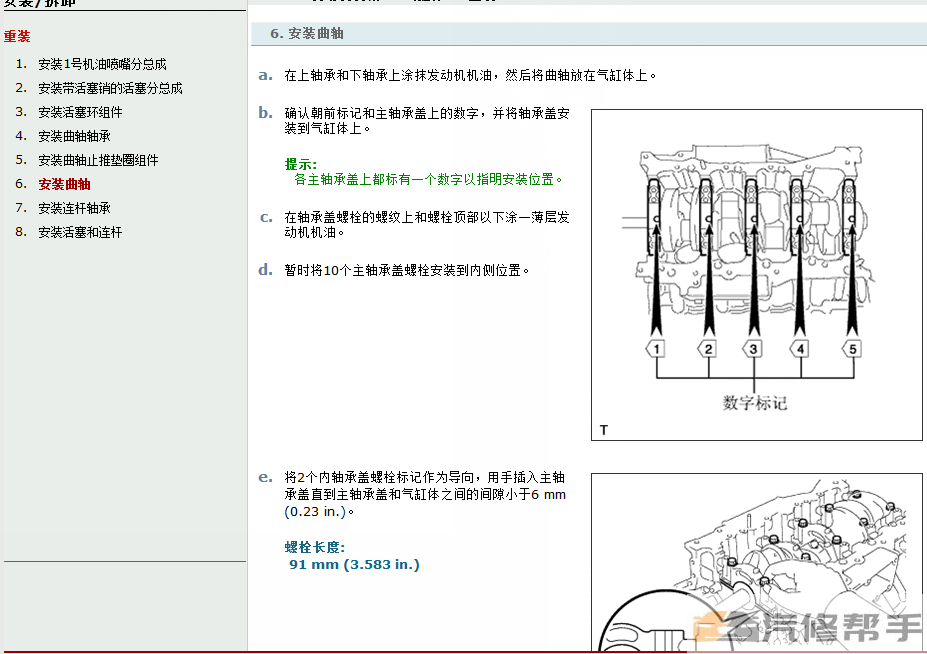Click step c text about 轴承盖螺栓的螺纹
This screenshot has height=654, width=927.
pos(427,225)
